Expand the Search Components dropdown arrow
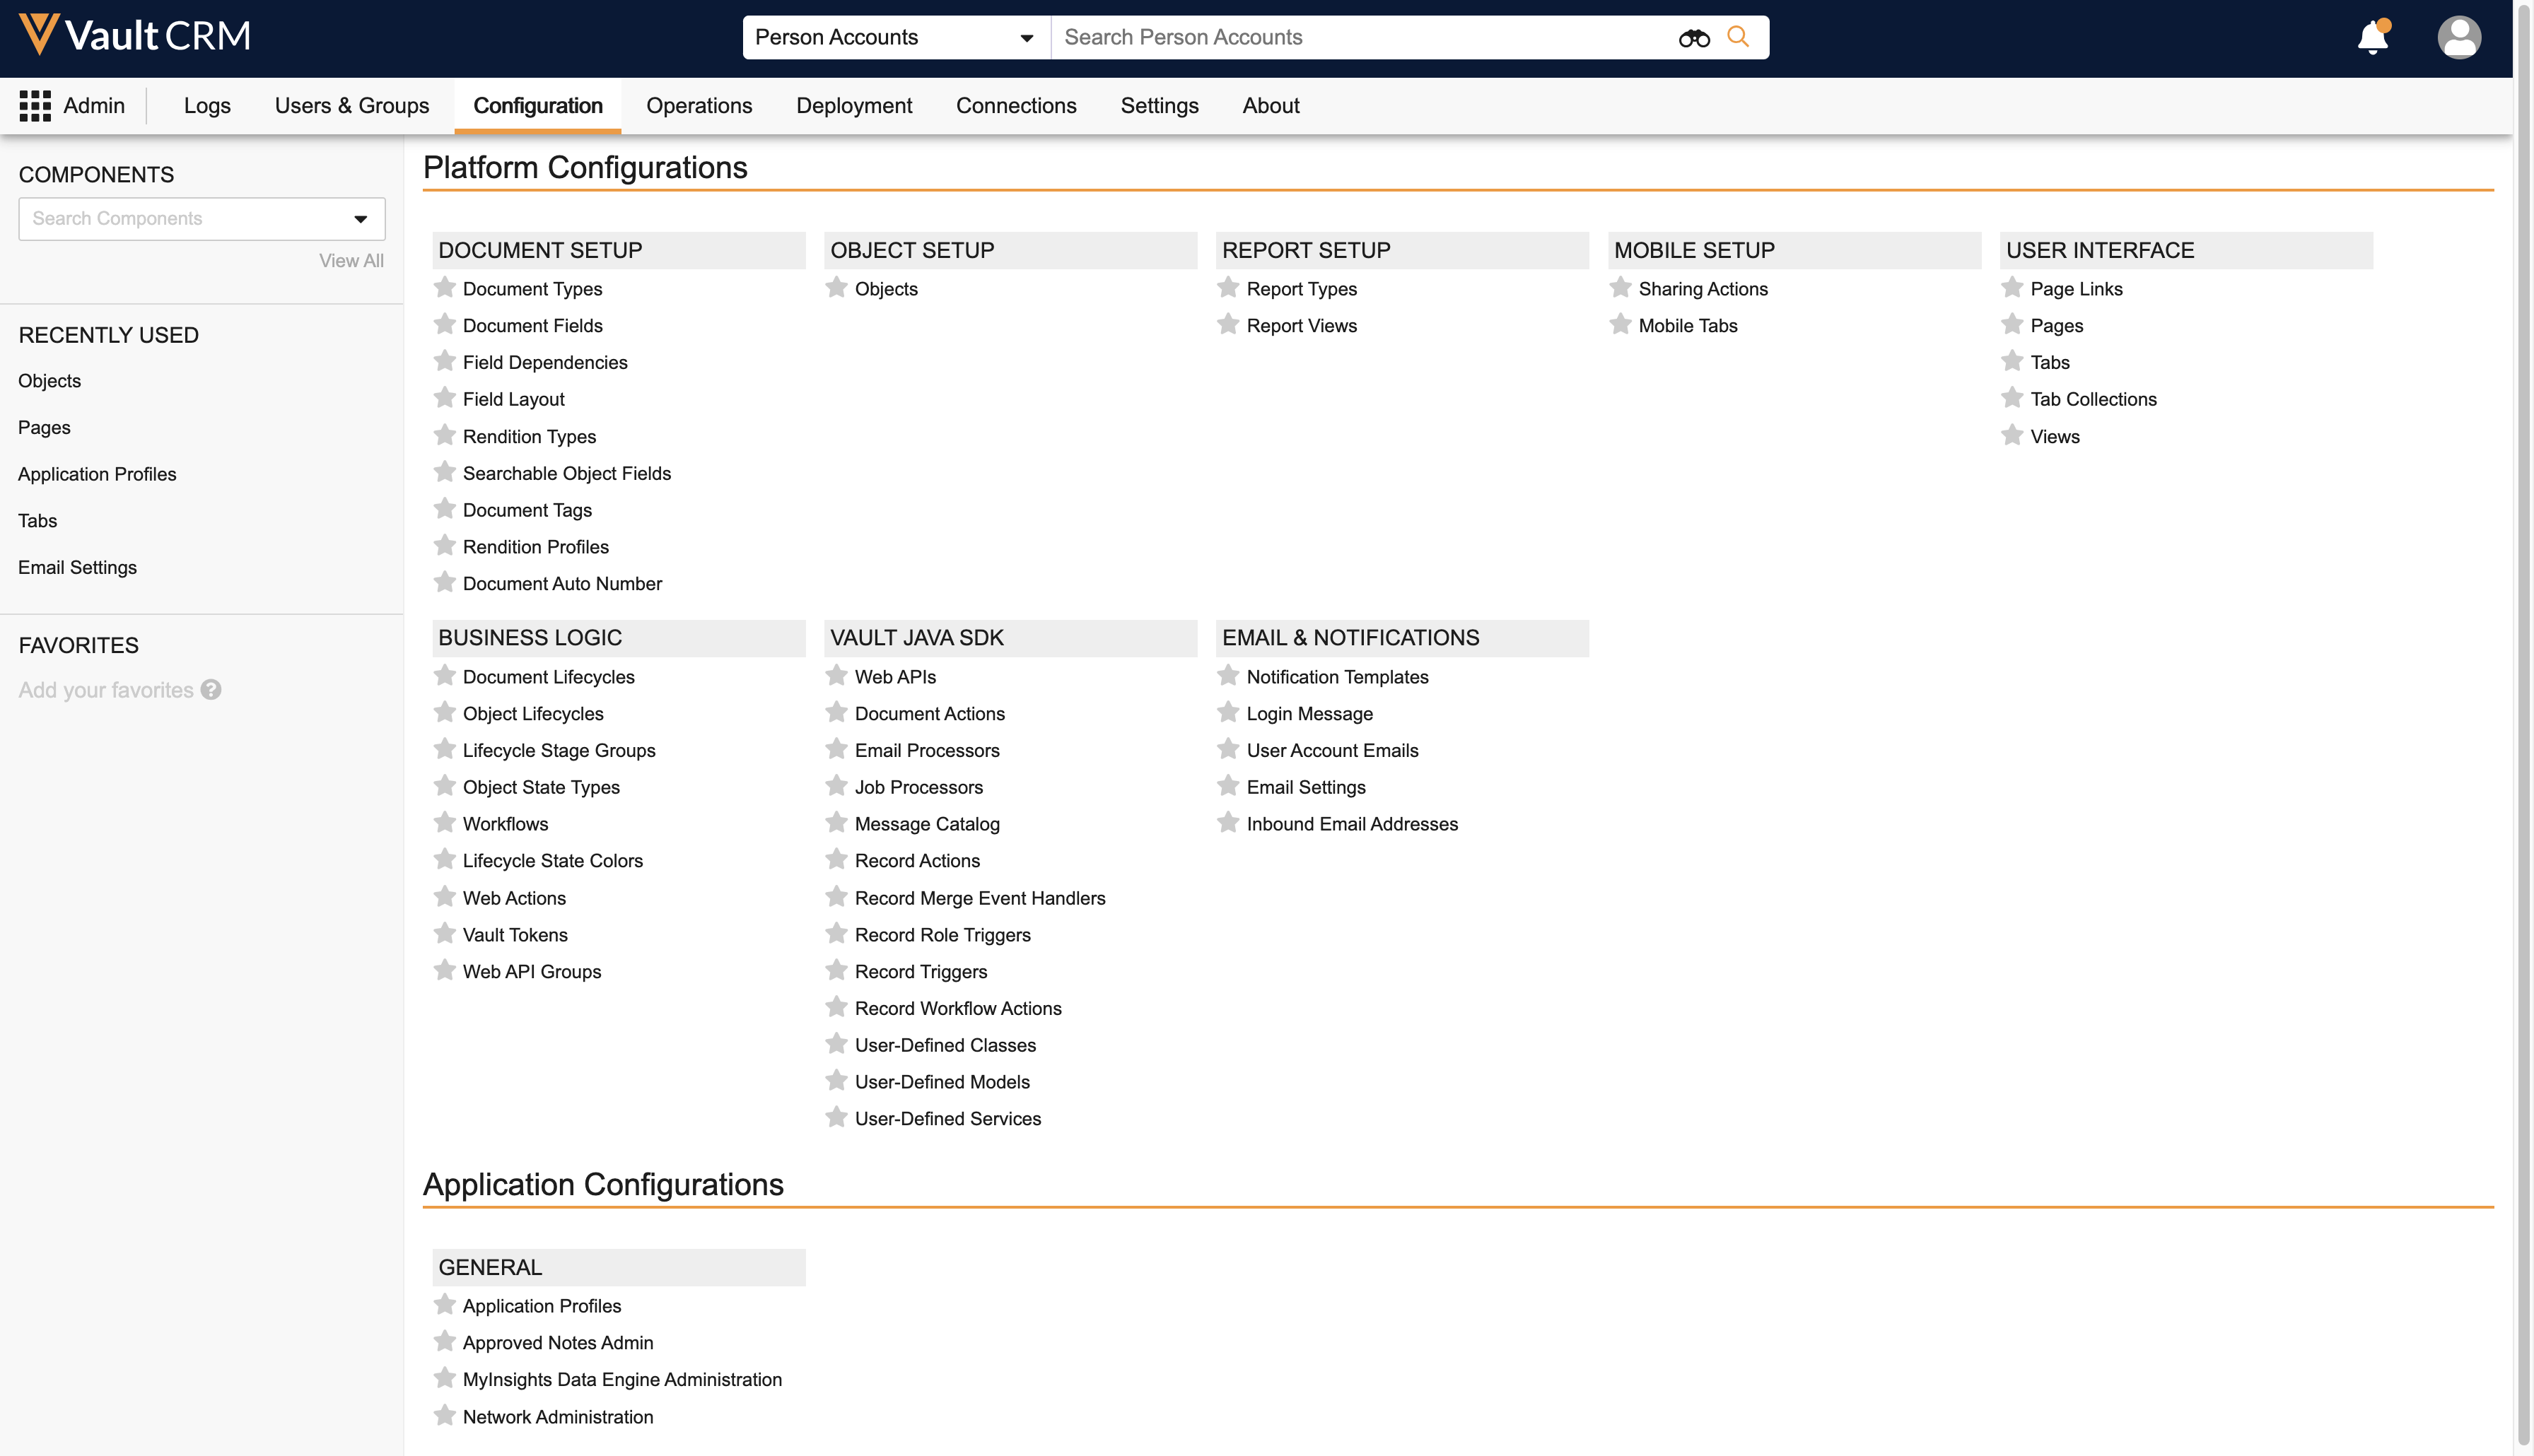 tap(360, 219)
